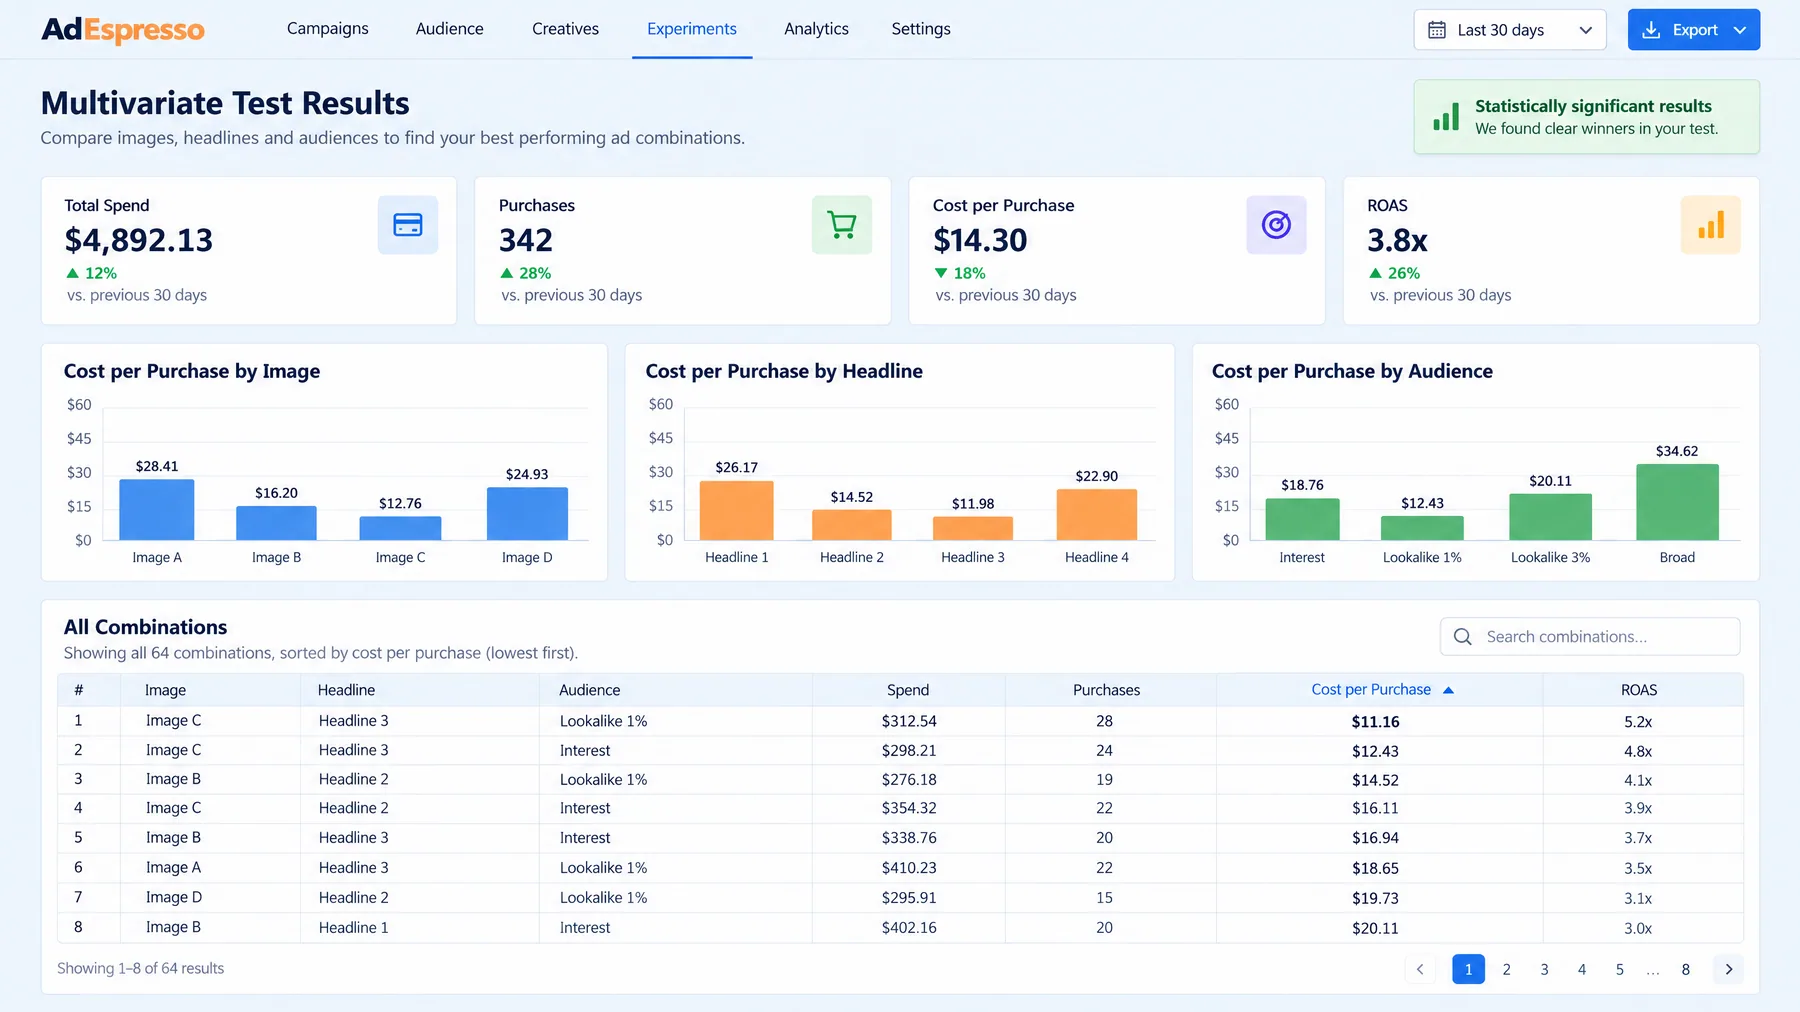Click the shopping cart icon on Purchases card
This screenshot has height=1012, width=1800.
pyautogui.click(x=842, y=225)
